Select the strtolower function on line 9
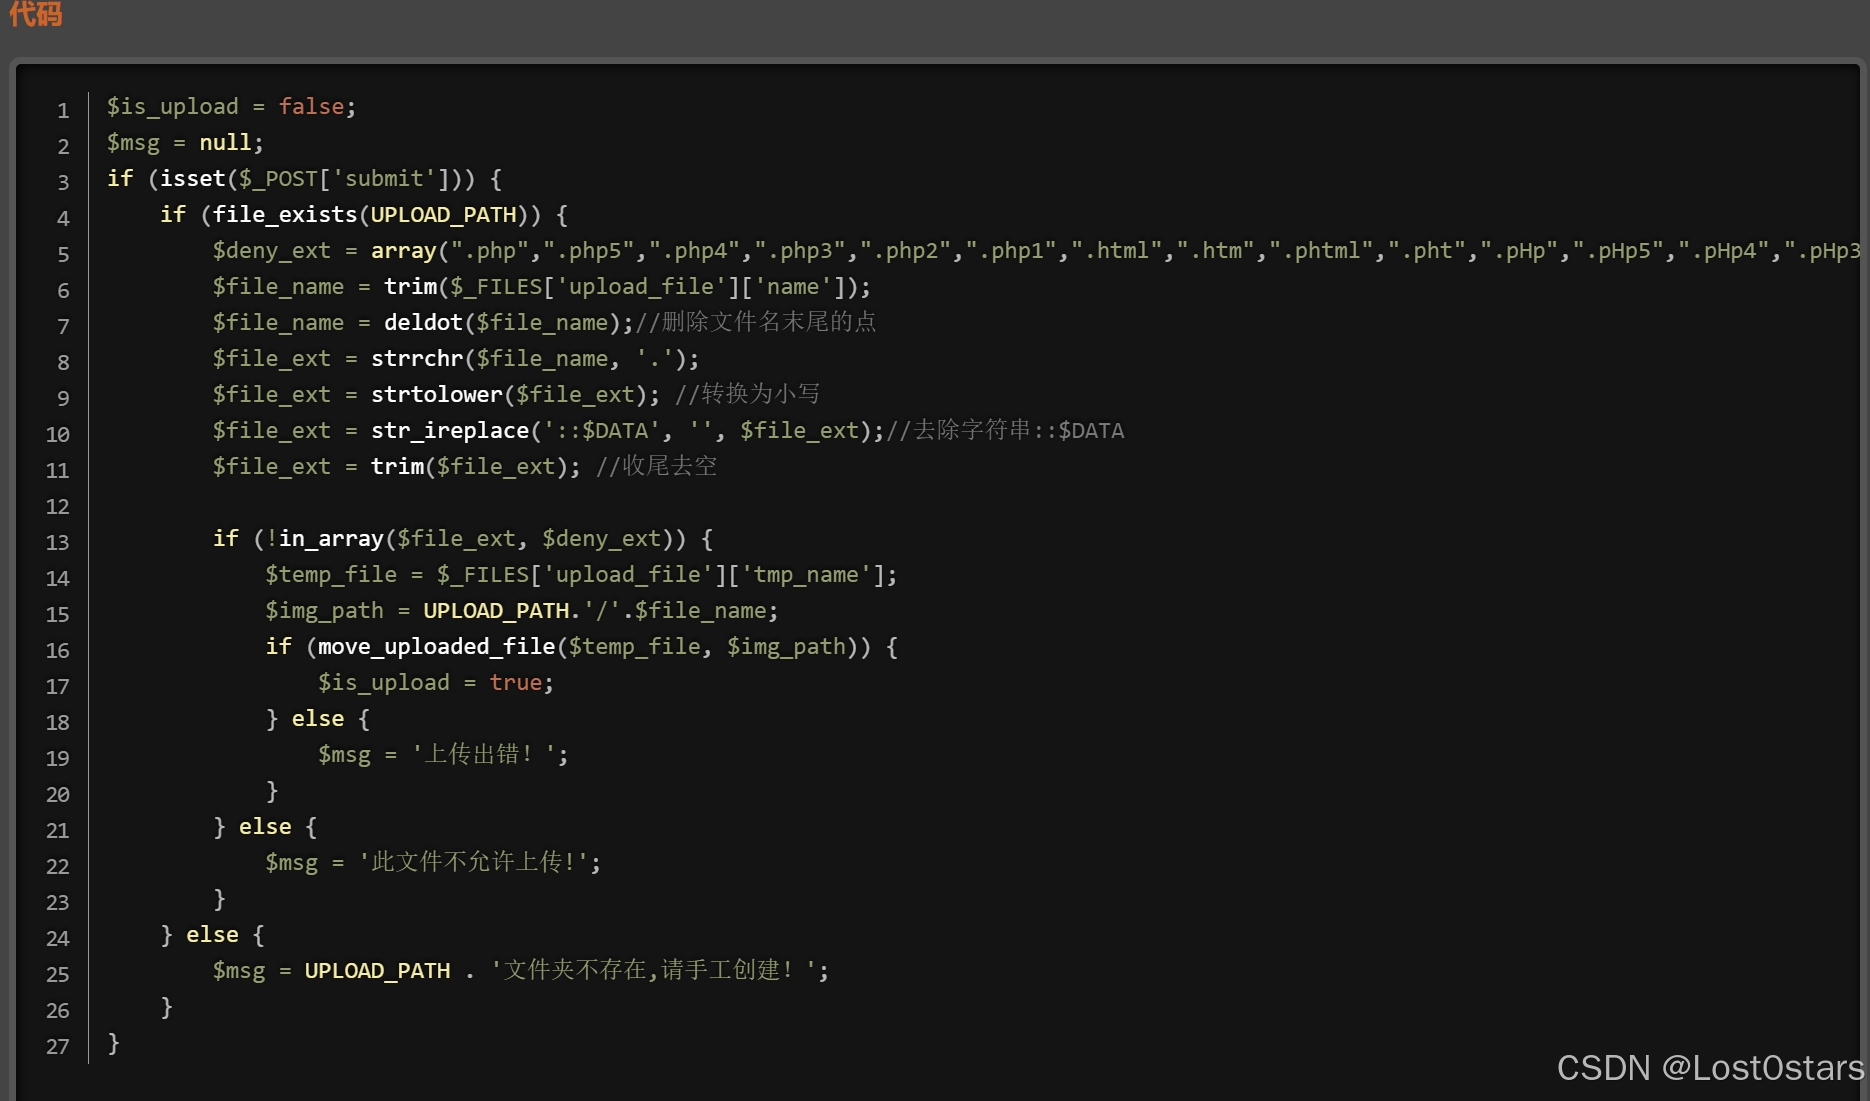Viewport: 1870px width, 1101px height. point(437,394)
